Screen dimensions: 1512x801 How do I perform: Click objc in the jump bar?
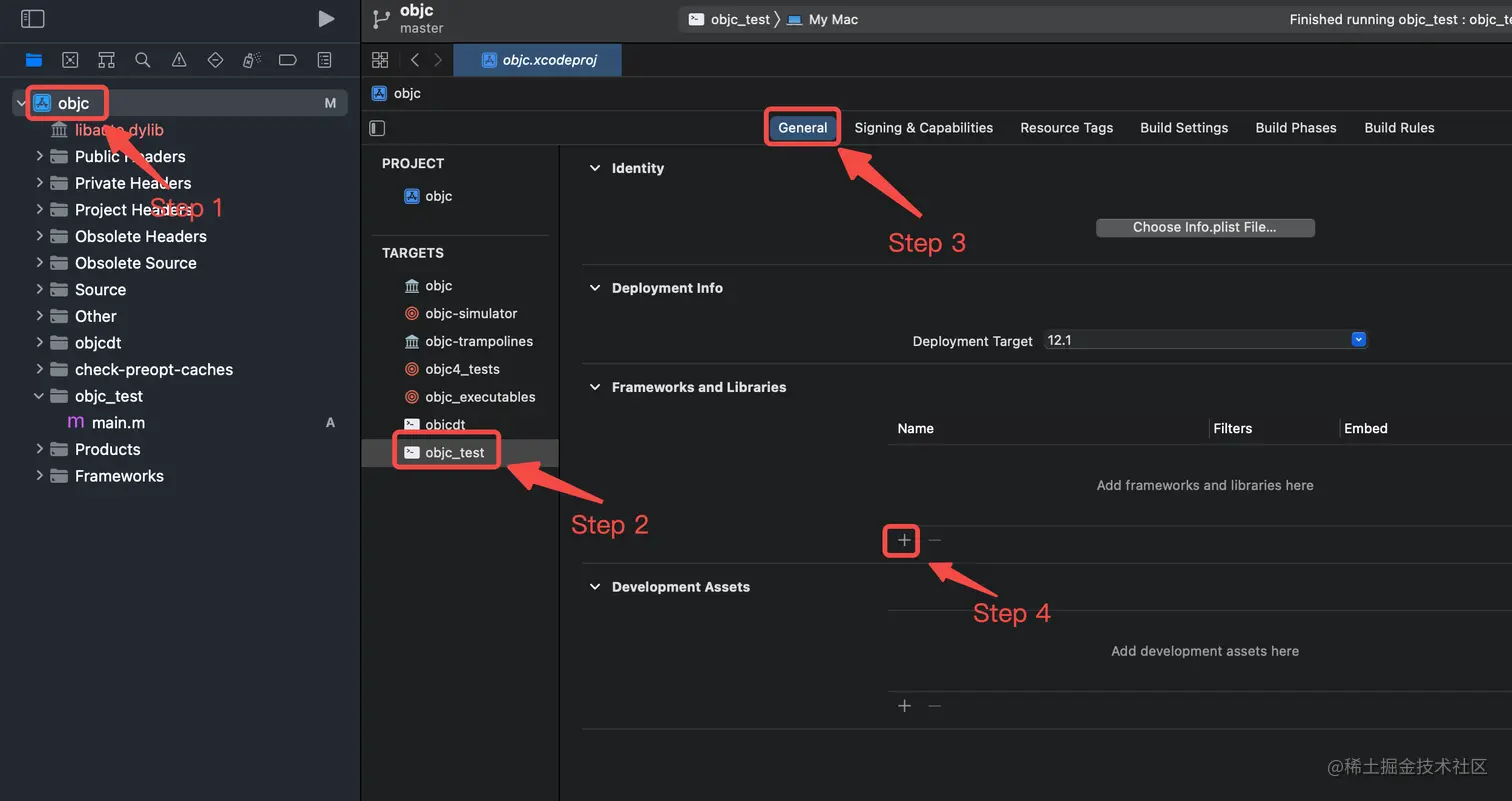click(397, 93)
